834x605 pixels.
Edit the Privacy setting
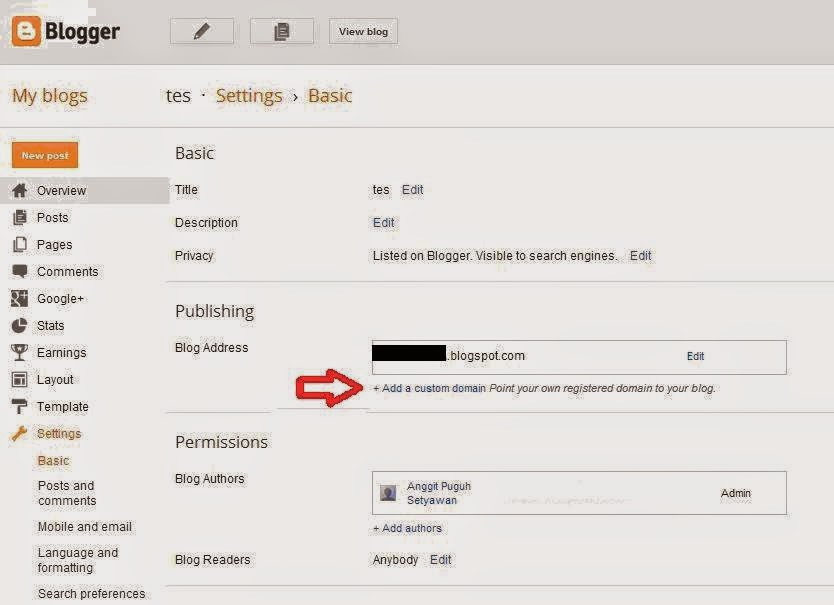[640, 256]
